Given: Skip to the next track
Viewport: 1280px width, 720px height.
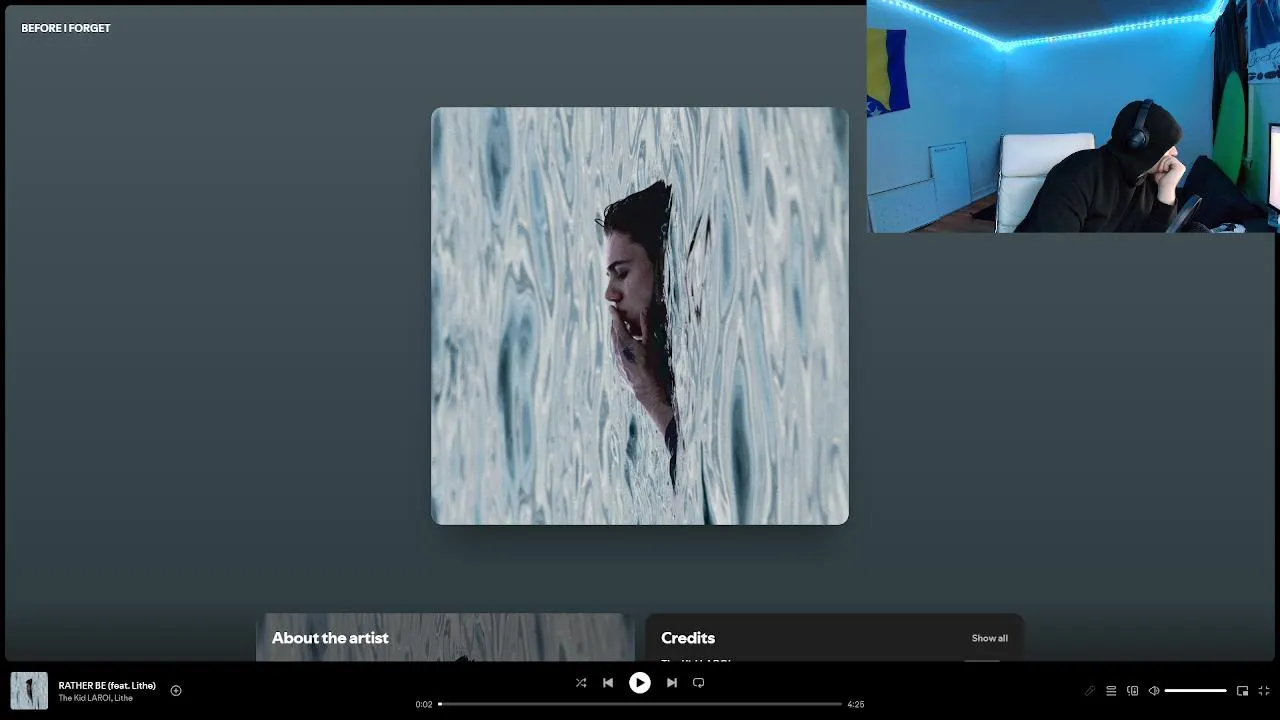Looking at the screenshot, I should pyautogui.click(x=672, y=683).
